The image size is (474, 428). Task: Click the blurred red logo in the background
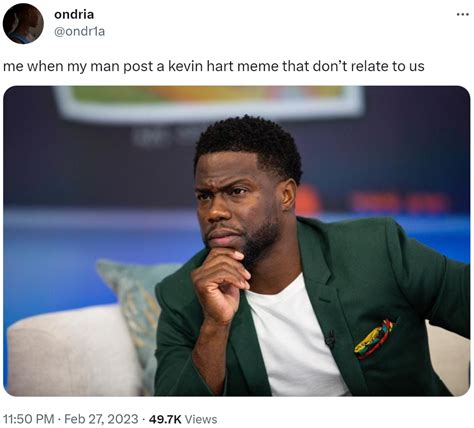click(x=308, y=200)
